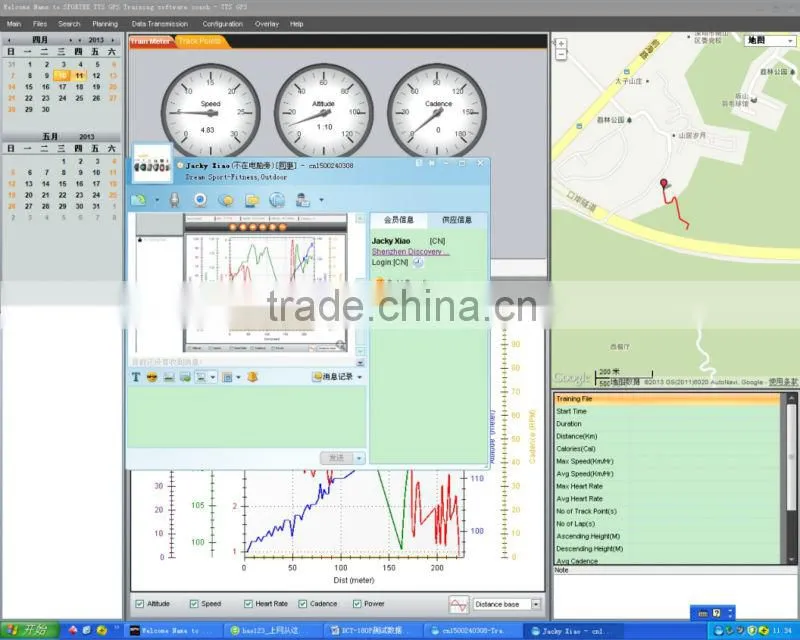The height and width of the screenshot is (640, 800).
Task: Click the chat message input area
Action: click(x=246, y=416)
